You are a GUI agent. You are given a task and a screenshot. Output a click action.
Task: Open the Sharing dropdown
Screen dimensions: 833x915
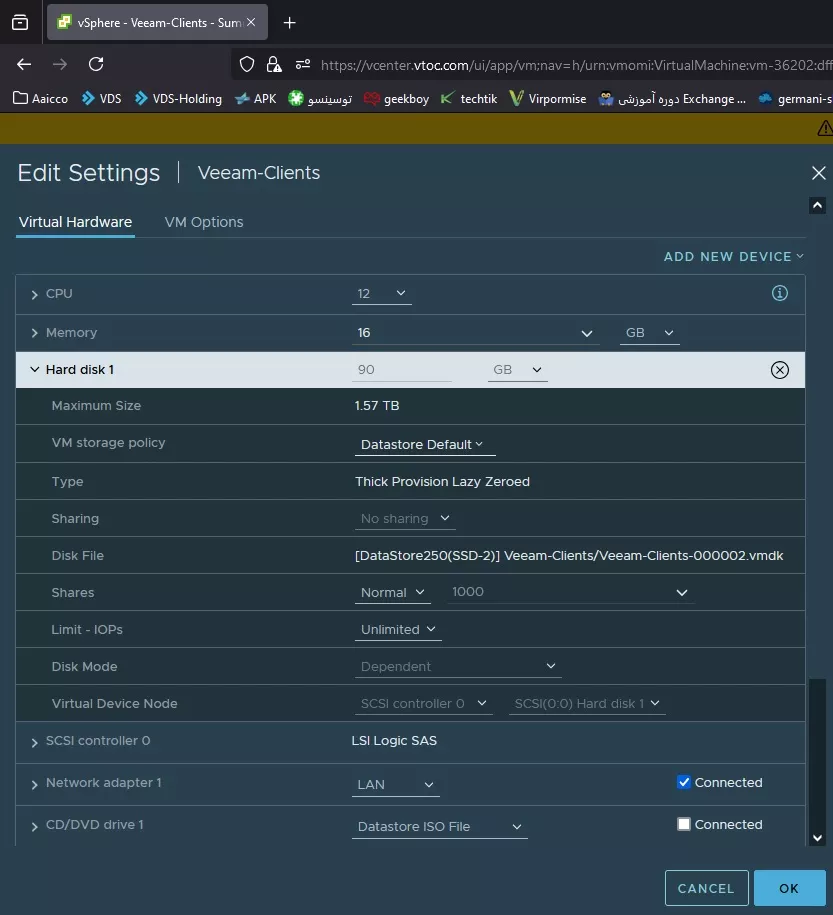[x=405, y=519]
